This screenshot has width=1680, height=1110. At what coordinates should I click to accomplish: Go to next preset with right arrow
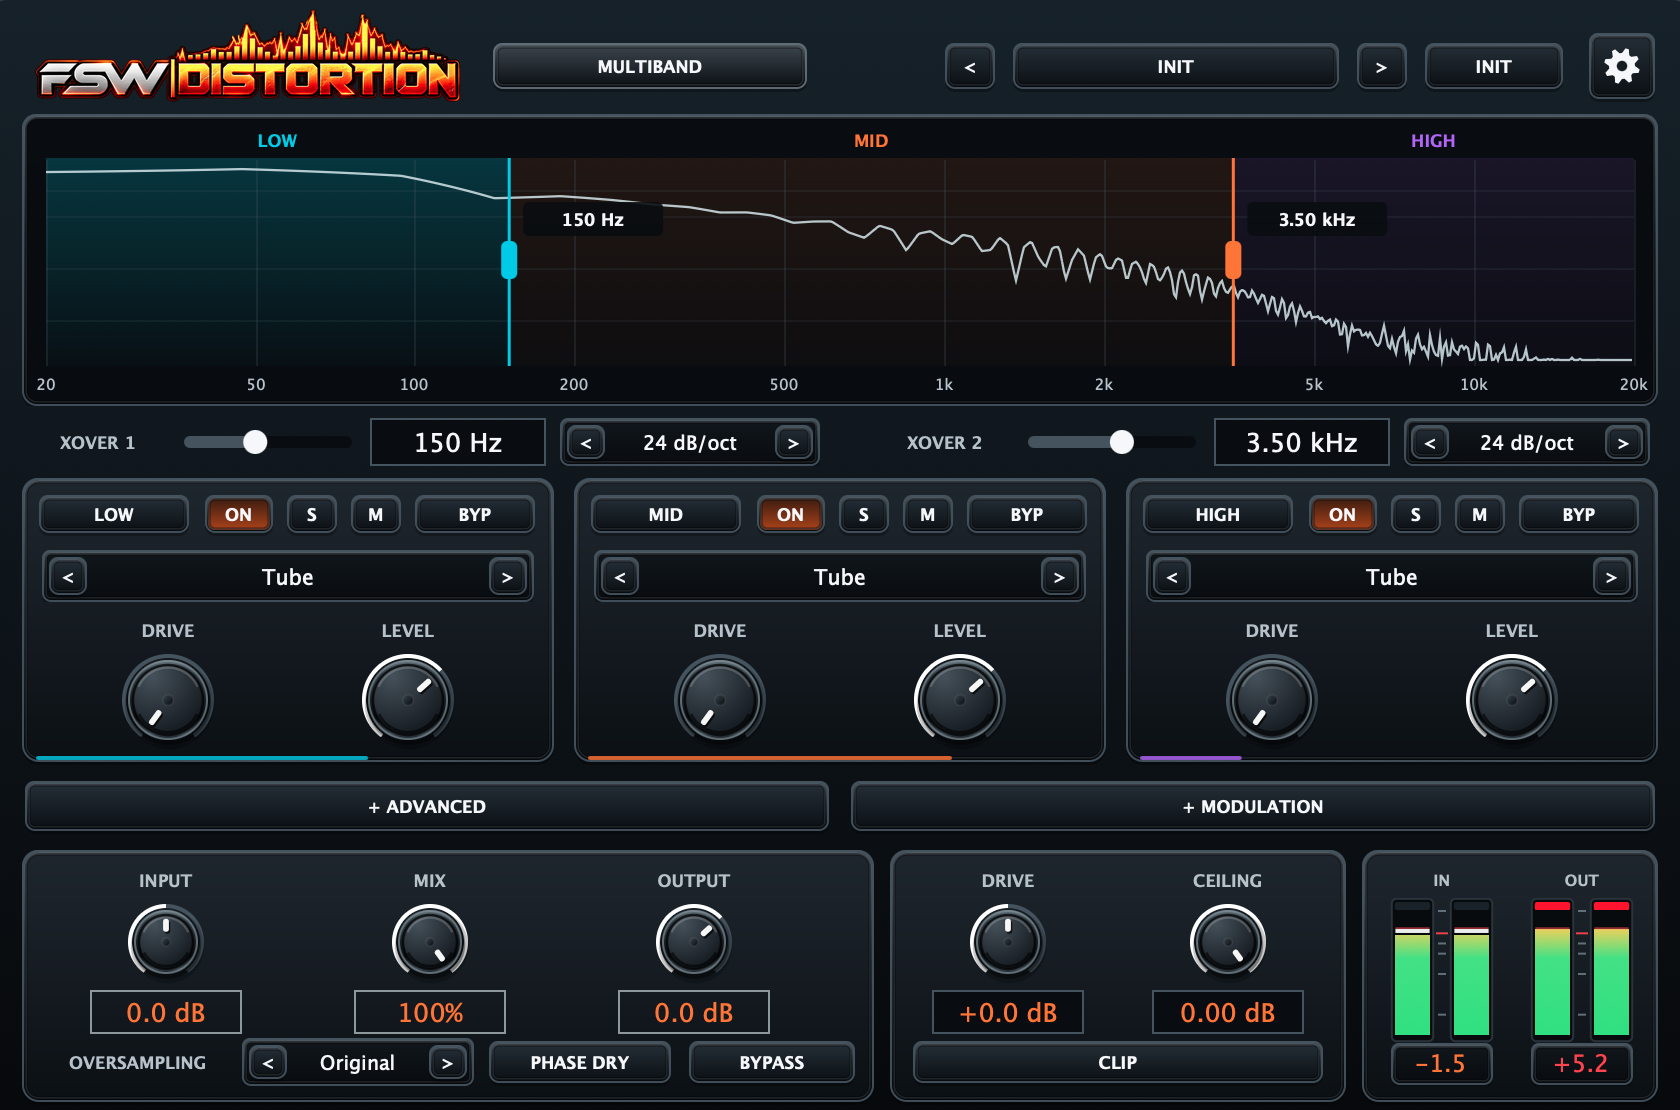1381,67
